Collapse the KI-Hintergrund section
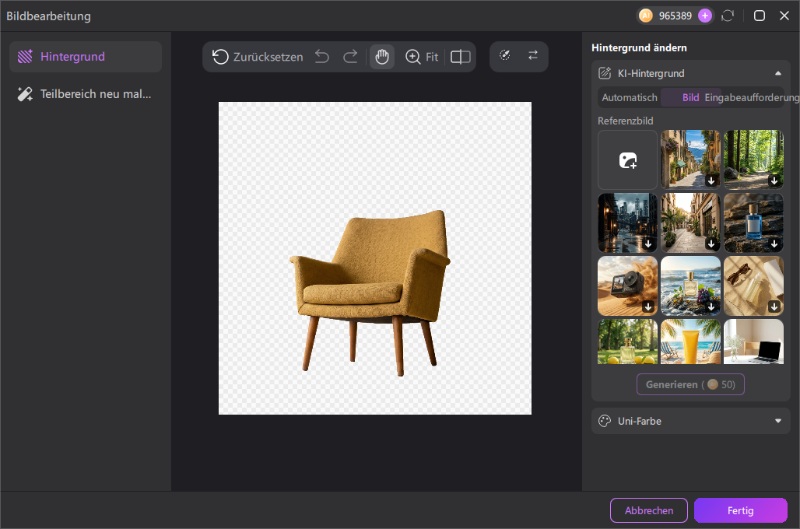The height and width of the screenshot is (529, 800). pos(778,73)
